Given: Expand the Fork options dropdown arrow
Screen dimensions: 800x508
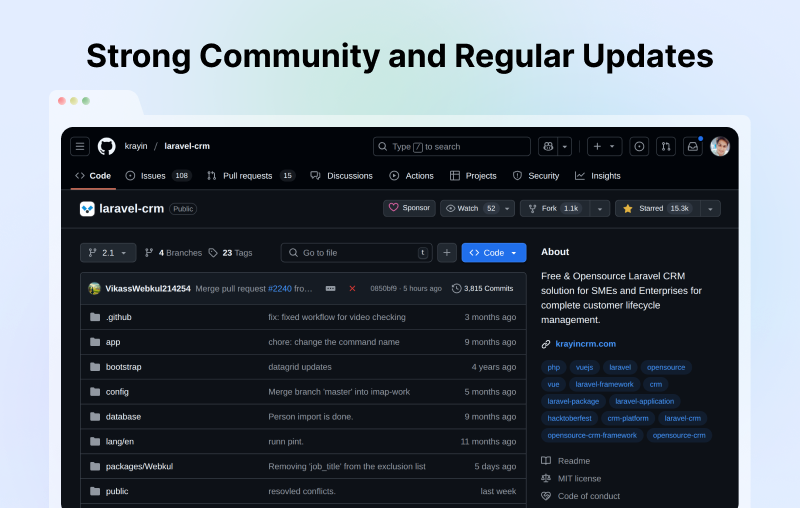Looking at the screenshot, I should [x=599, y=208].
